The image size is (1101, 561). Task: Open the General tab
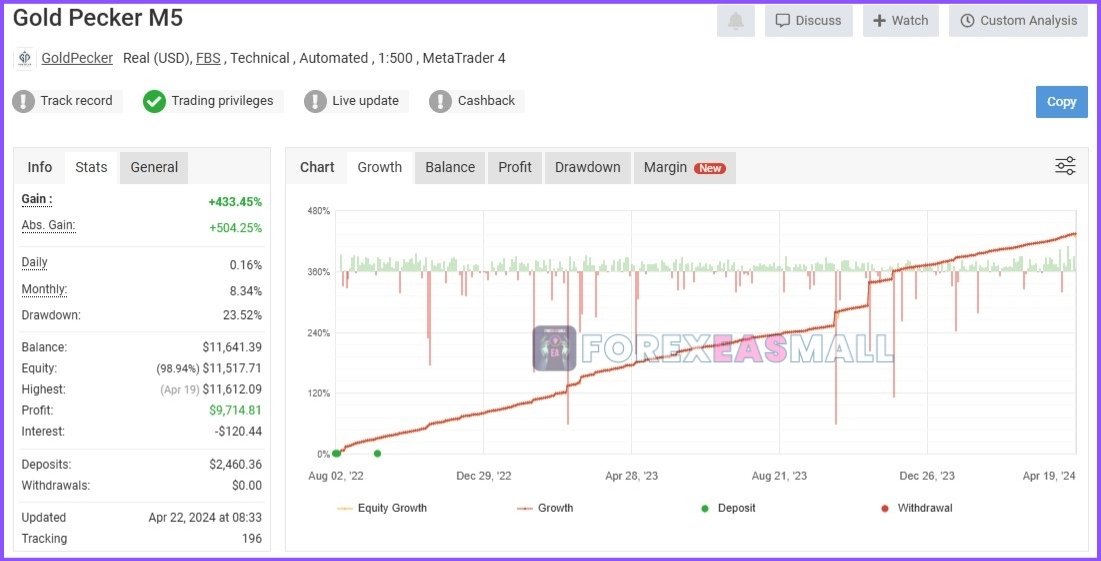(154, 167)
